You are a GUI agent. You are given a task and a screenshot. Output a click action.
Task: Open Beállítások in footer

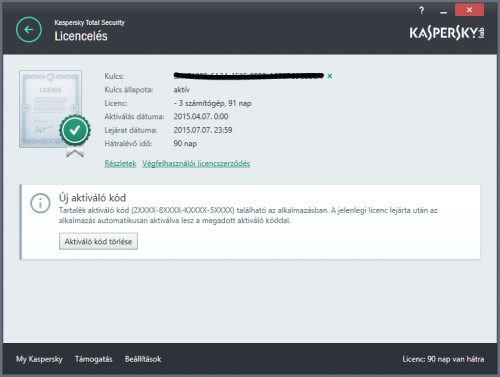143,359
